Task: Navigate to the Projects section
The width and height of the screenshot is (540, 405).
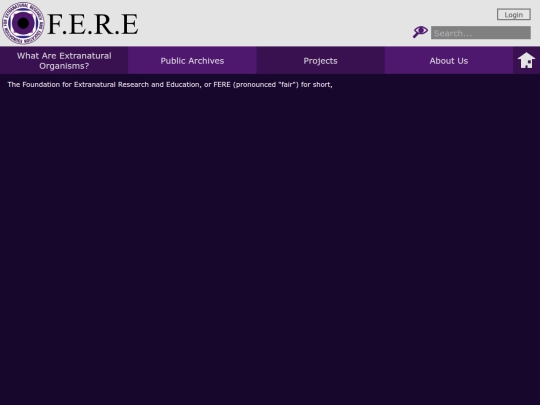Action: click(320, 61)
